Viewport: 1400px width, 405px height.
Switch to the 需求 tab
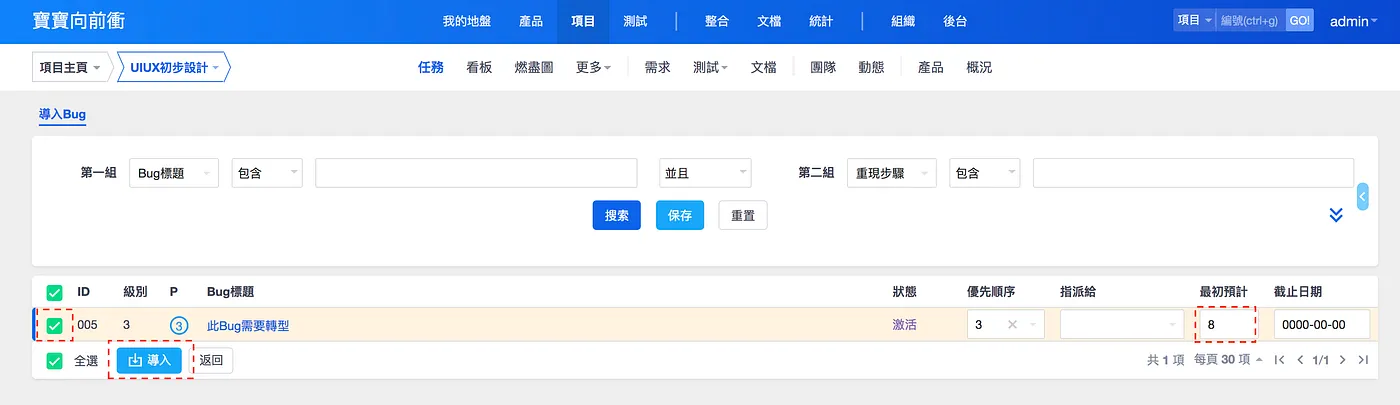pos(657,68)
